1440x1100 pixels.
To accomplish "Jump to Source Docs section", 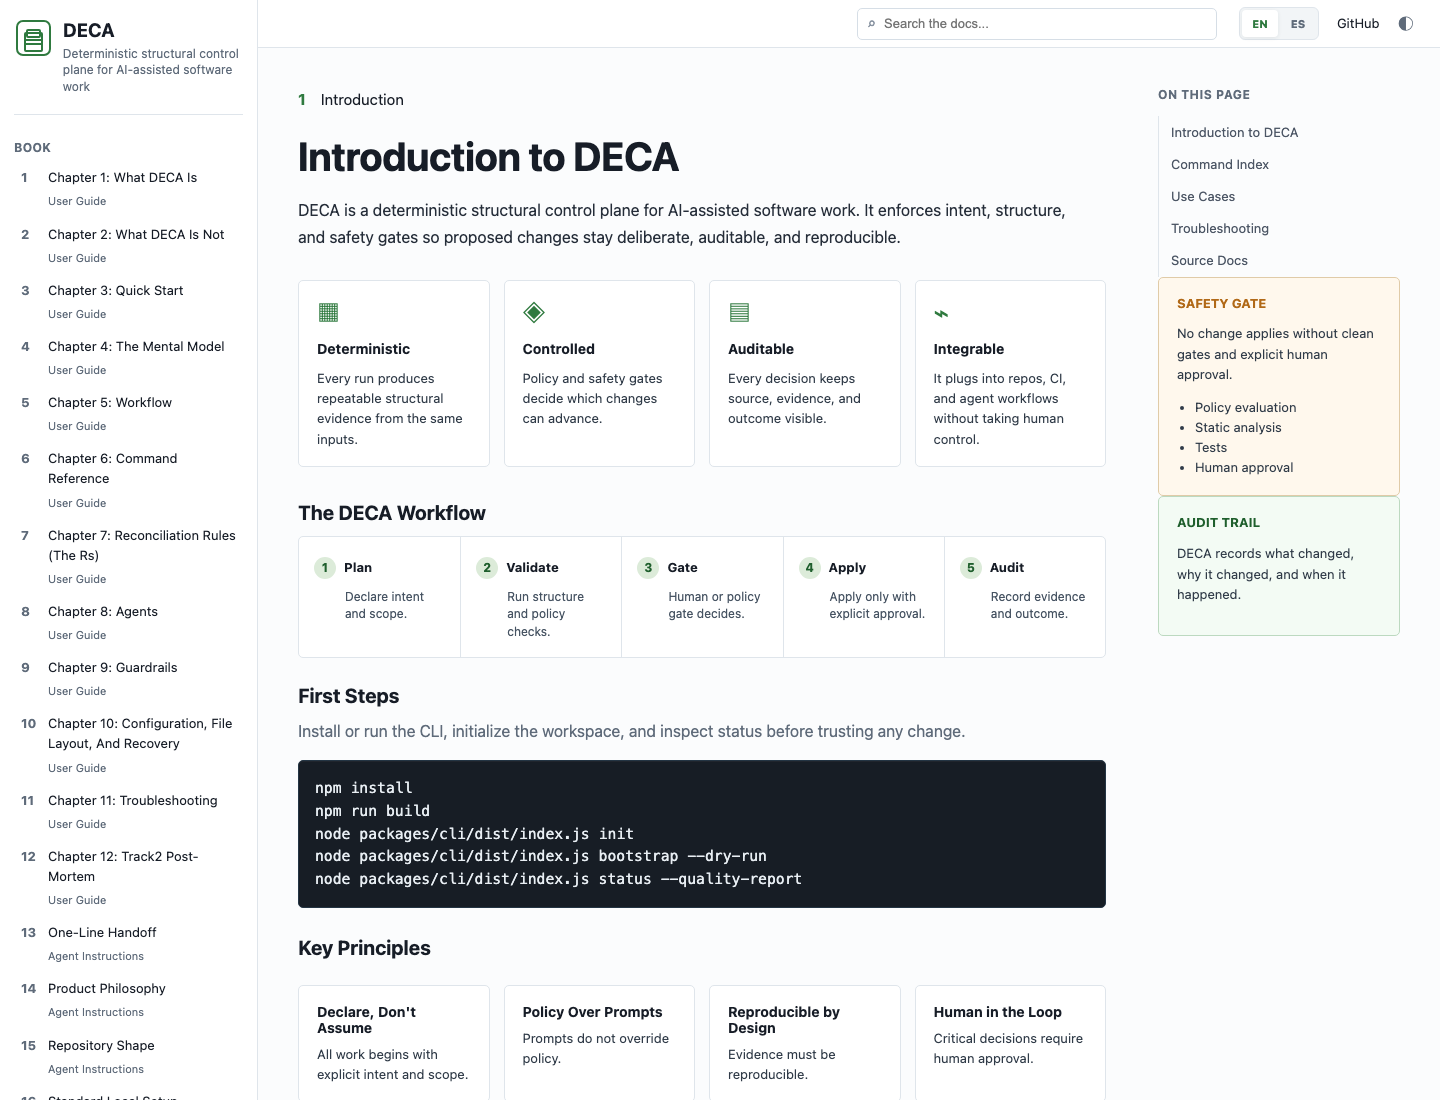I will (1209, 260).
